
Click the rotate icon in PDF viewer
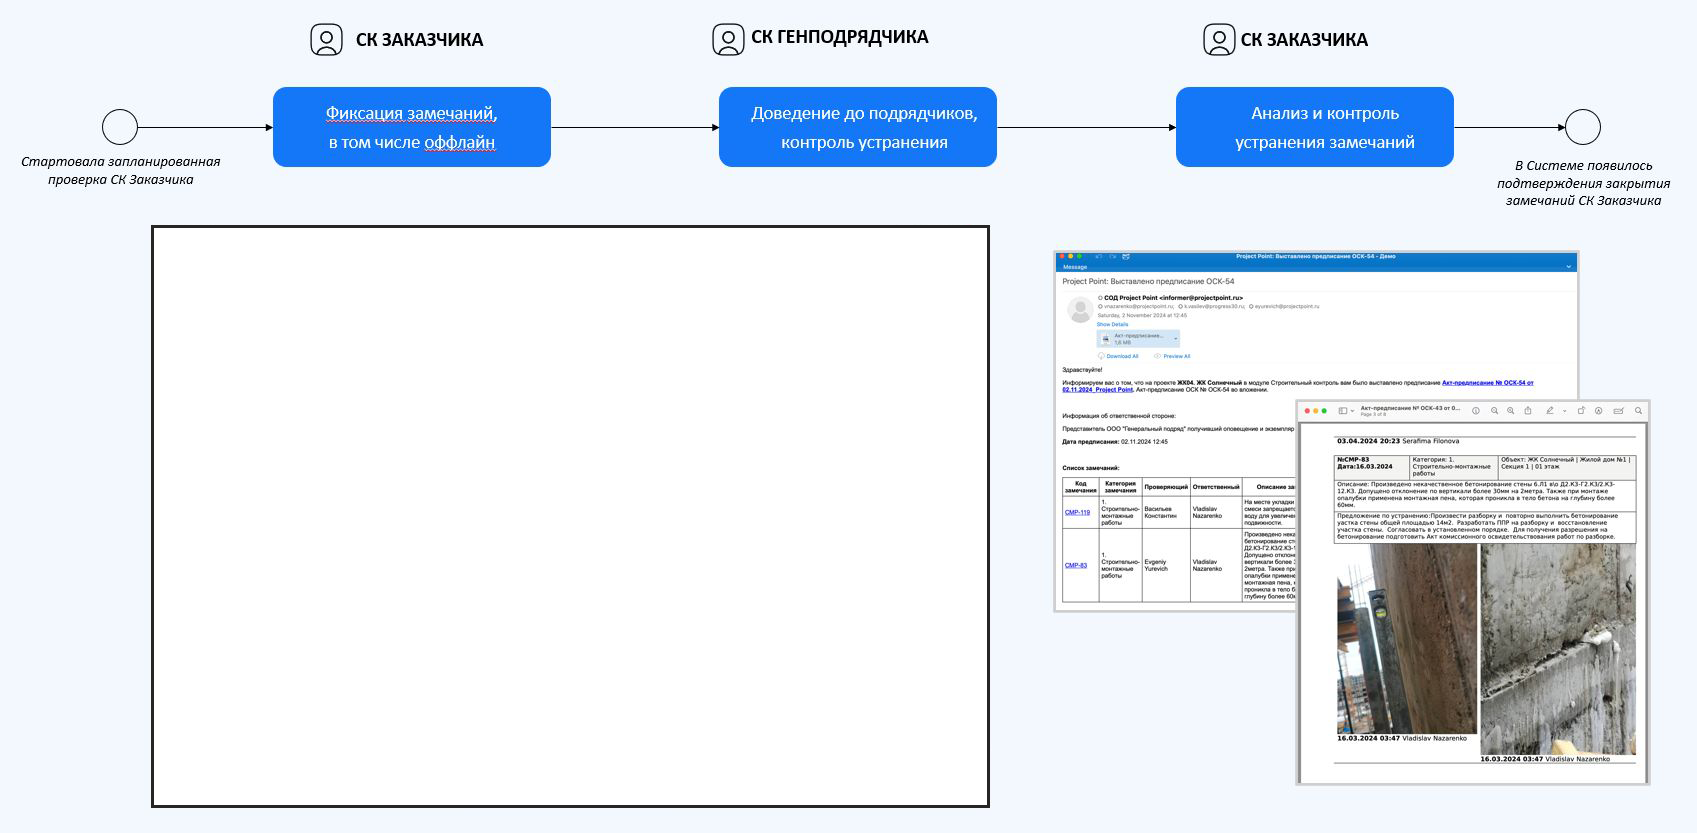1581,410
